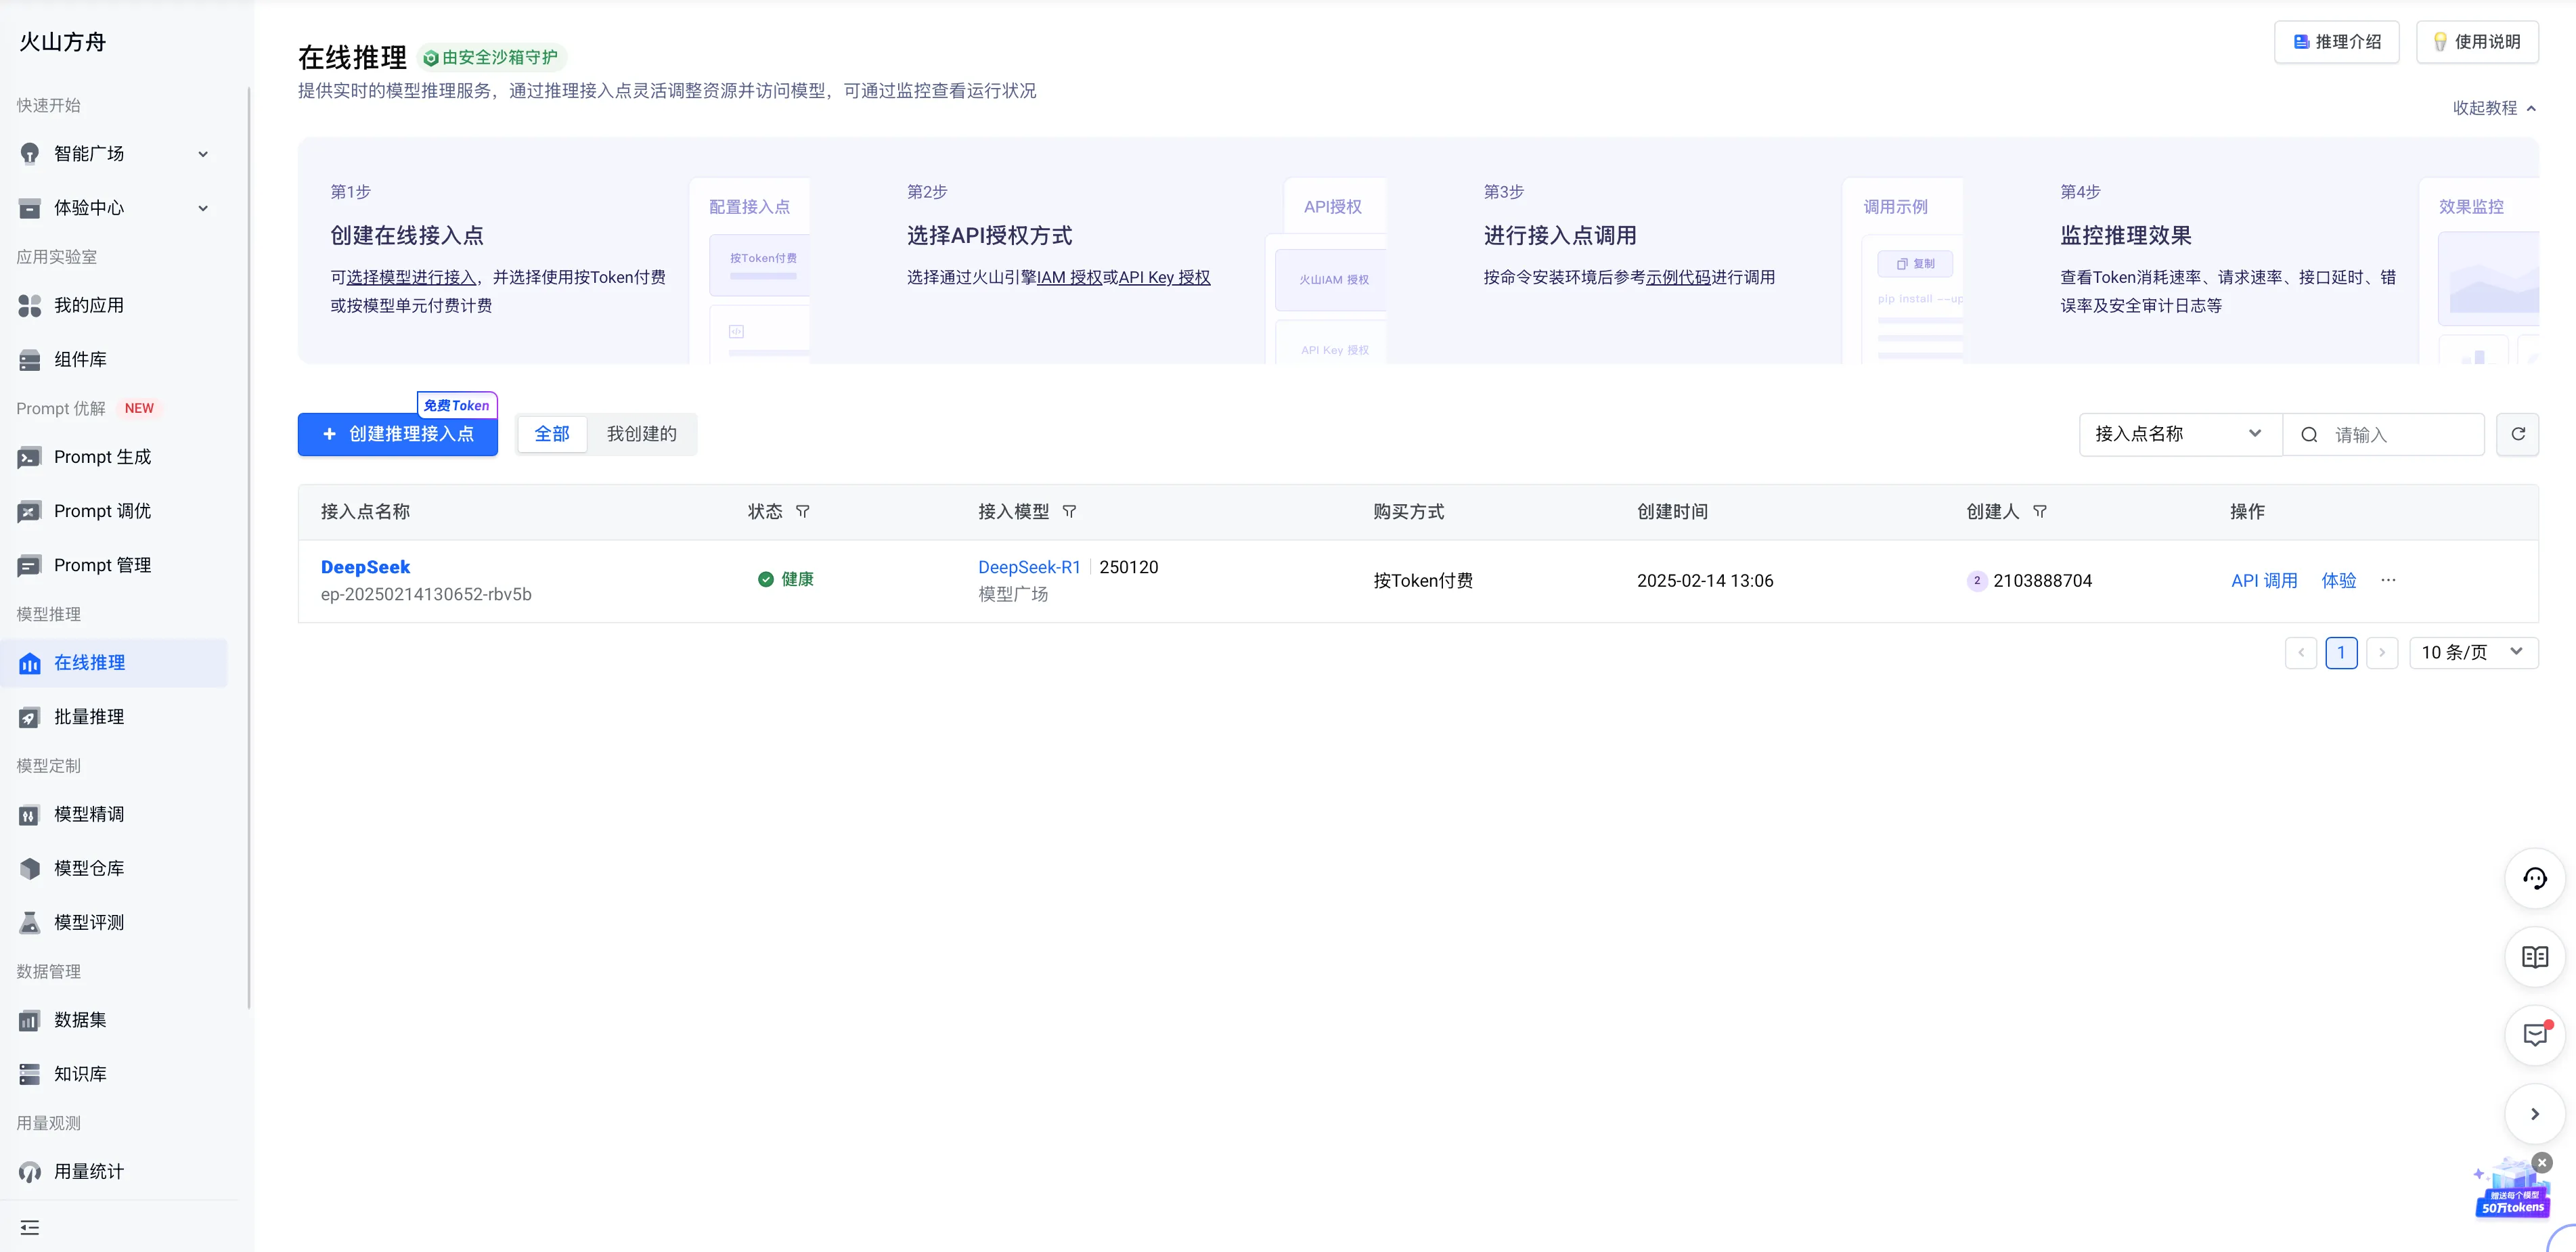Click the 创建推理接入点 button

tap(397, 434)
